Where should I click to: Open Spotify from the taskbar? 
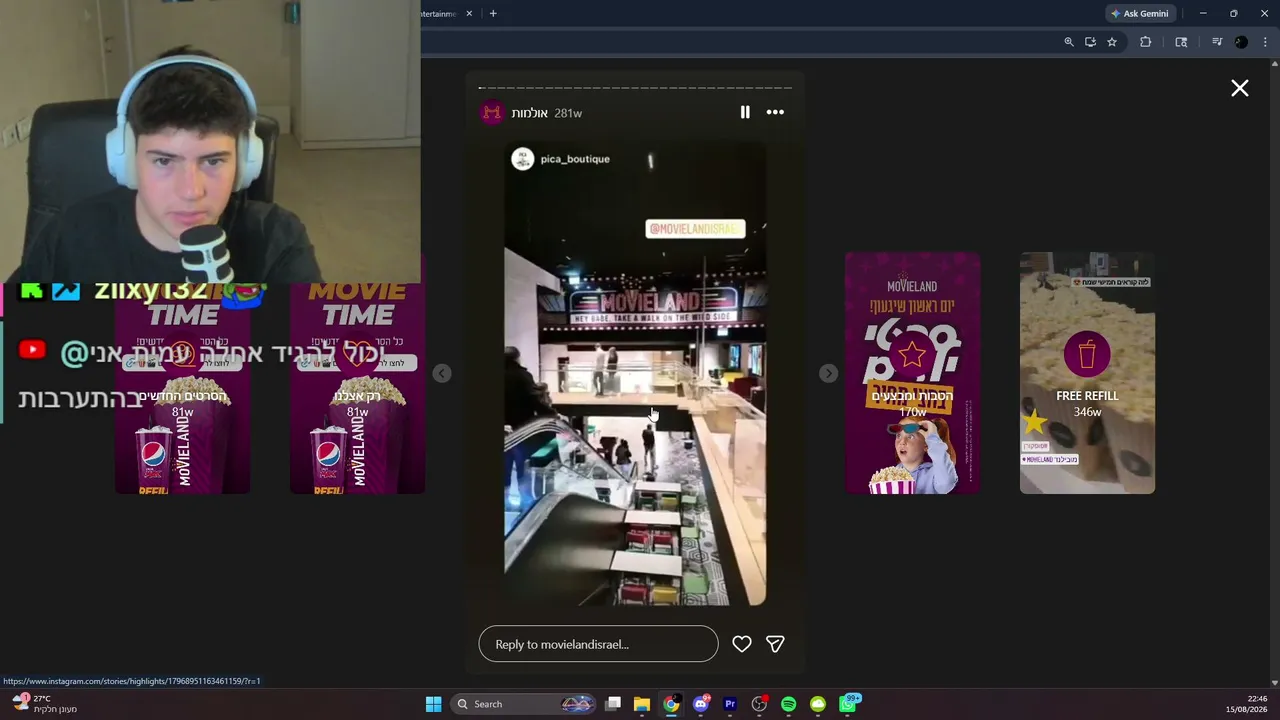(x=789, y=704)
